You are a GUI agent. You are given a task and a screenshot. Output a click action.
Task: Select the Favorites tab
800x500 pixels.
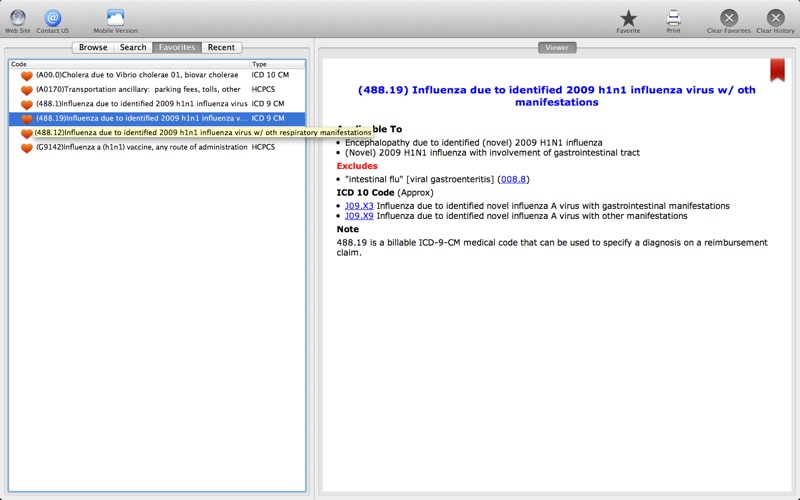(177, 47)
